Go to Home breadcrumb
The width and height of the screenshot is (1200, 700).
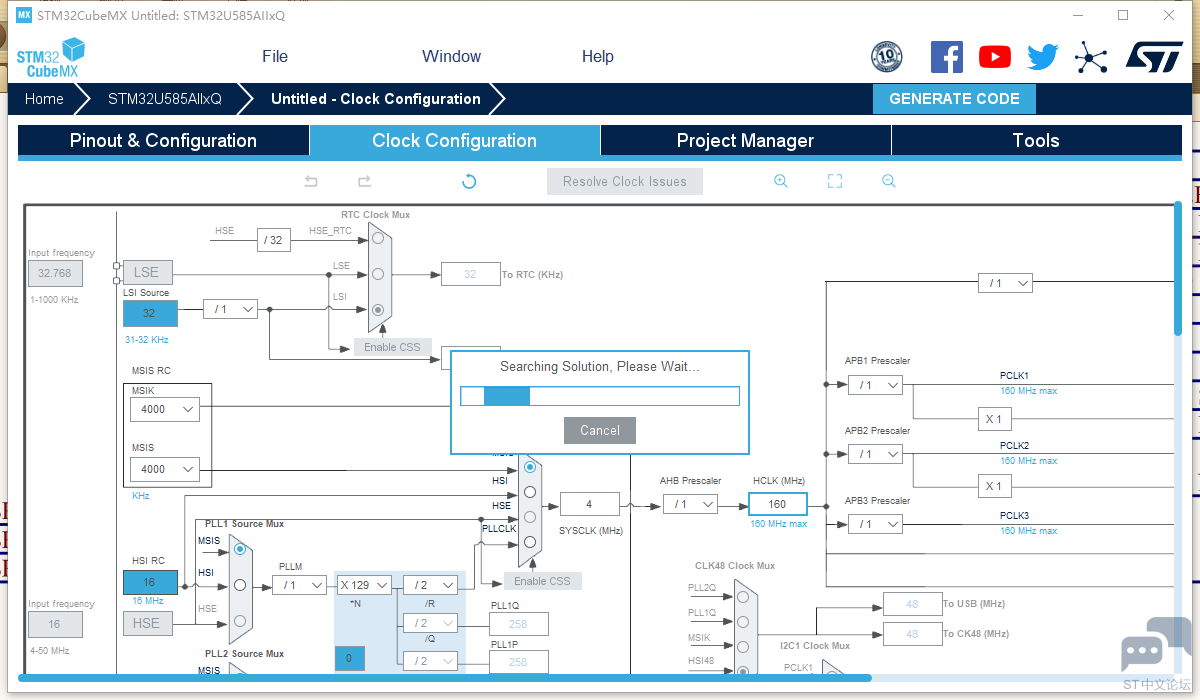(44, 99)
